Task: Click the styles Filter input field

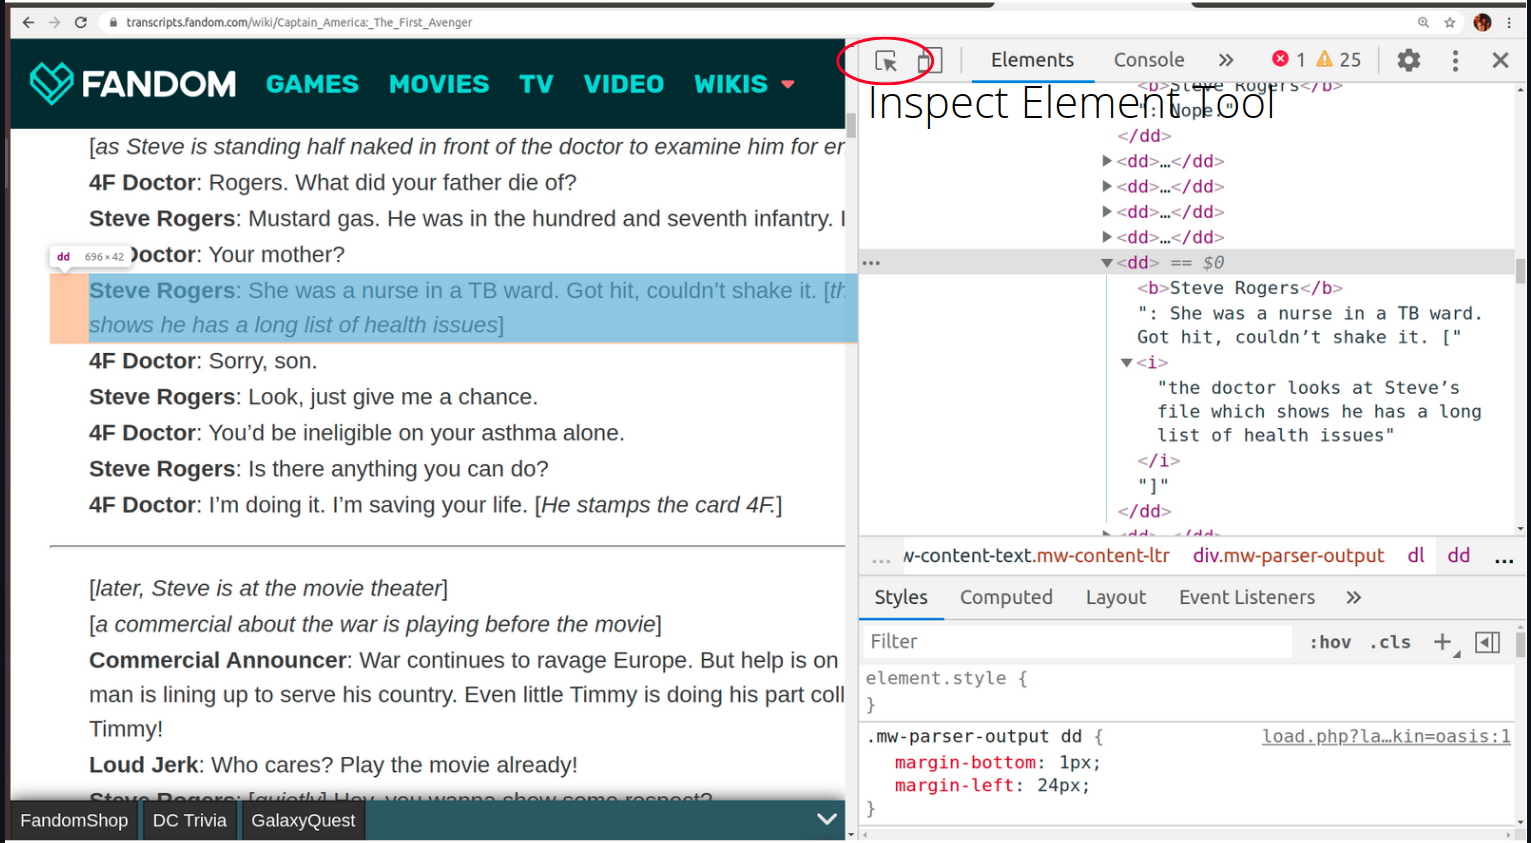Action: [x=1078, y=642]
